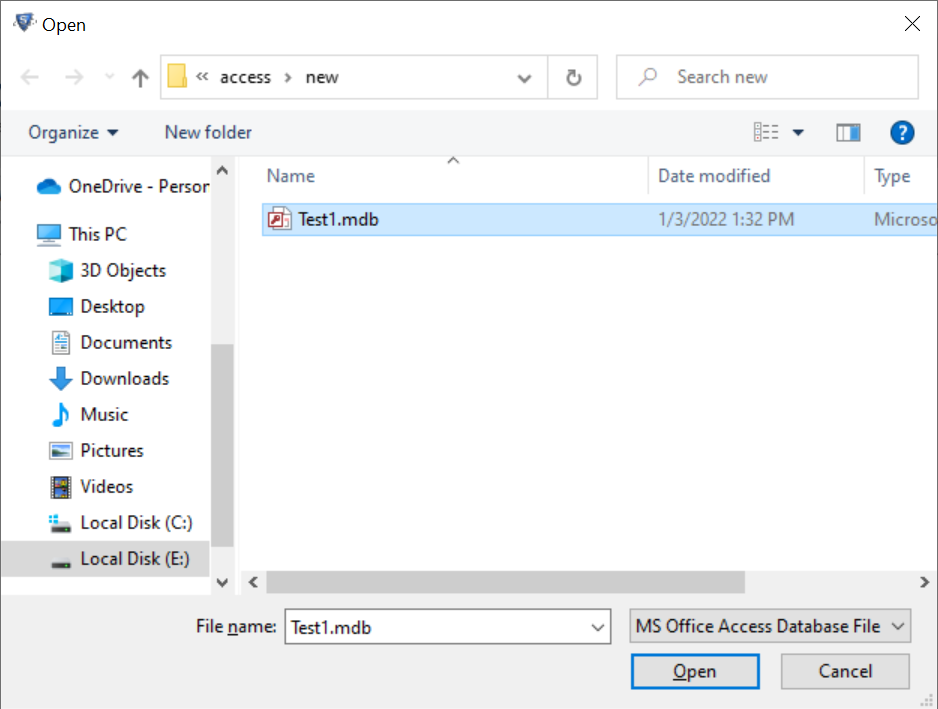Sort by Date modified column
The width and height of the screenshot is (938, 709).
714,176
